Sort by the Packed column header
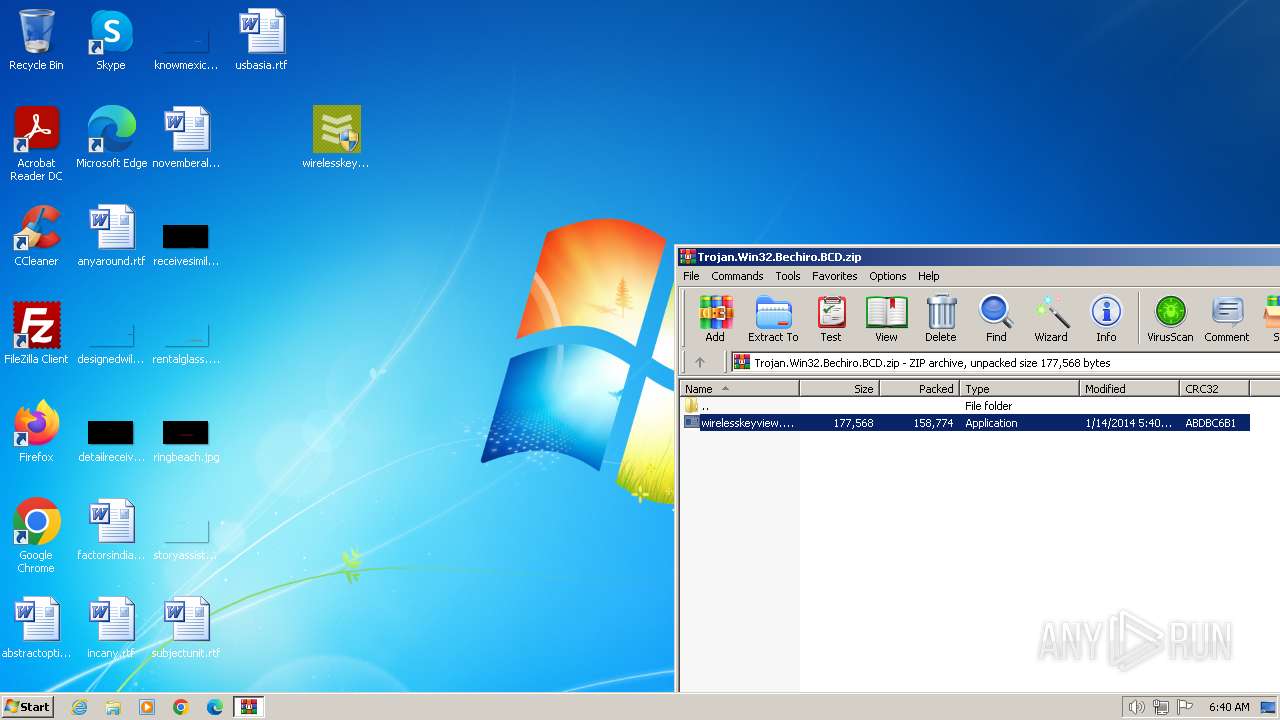The height and width of the screenshot is (720, 1280). [920, 389]
